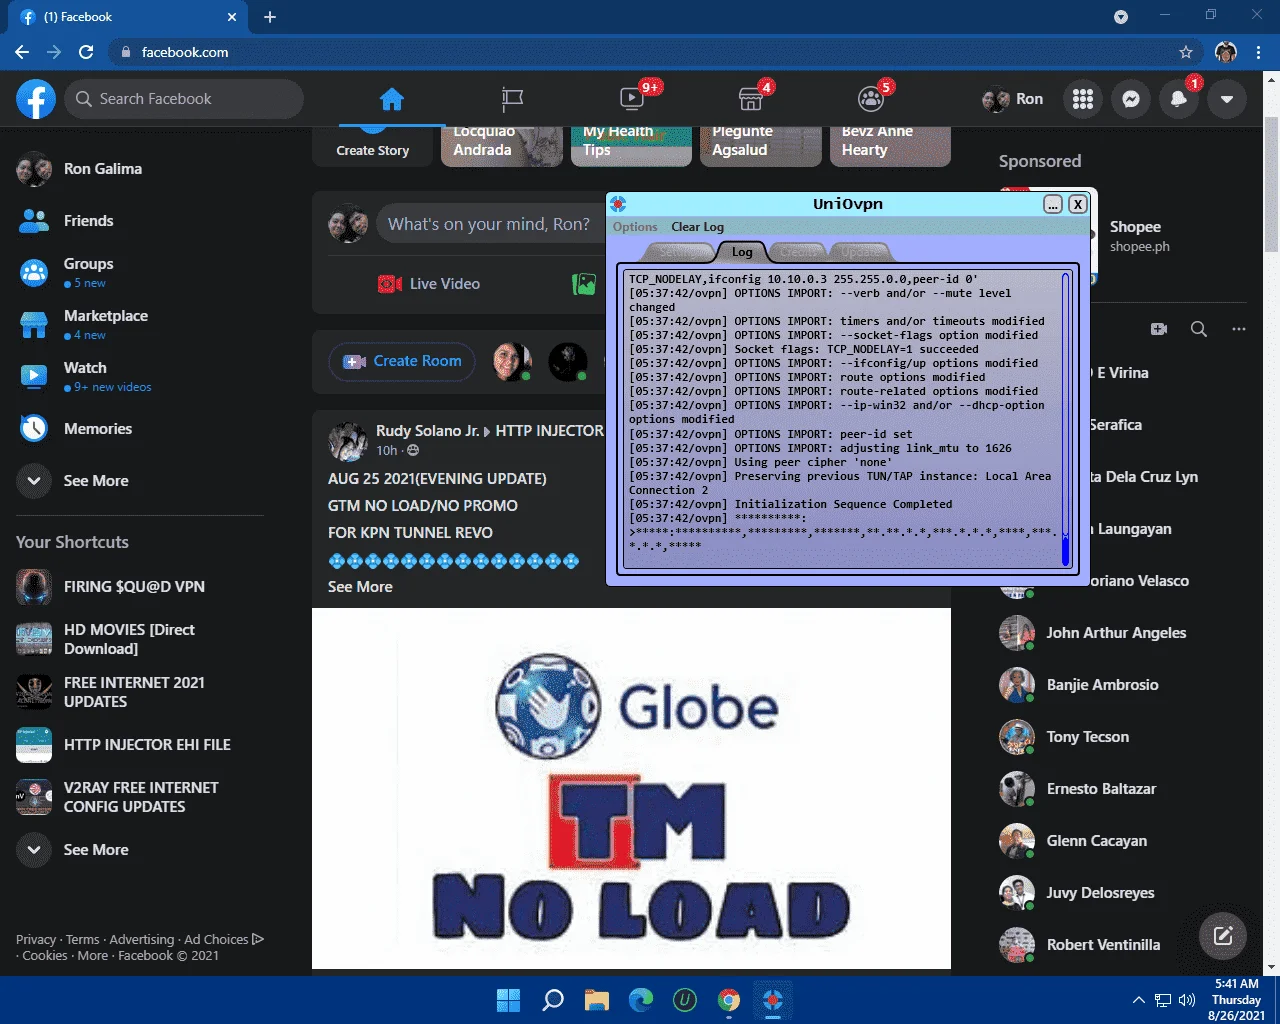
Task: Click the What's on your mind composer
Action: pyautogui.click(x=490, y=224)
